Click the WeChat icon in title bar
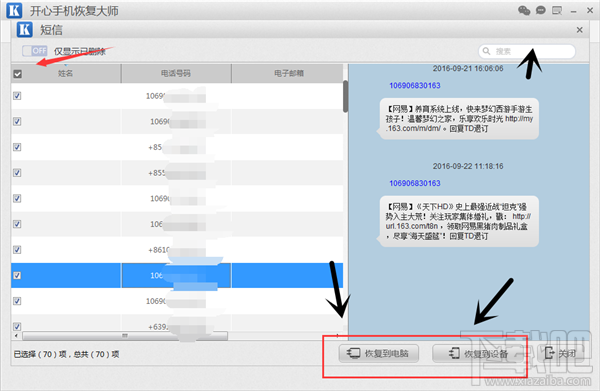 click(524, 10)
